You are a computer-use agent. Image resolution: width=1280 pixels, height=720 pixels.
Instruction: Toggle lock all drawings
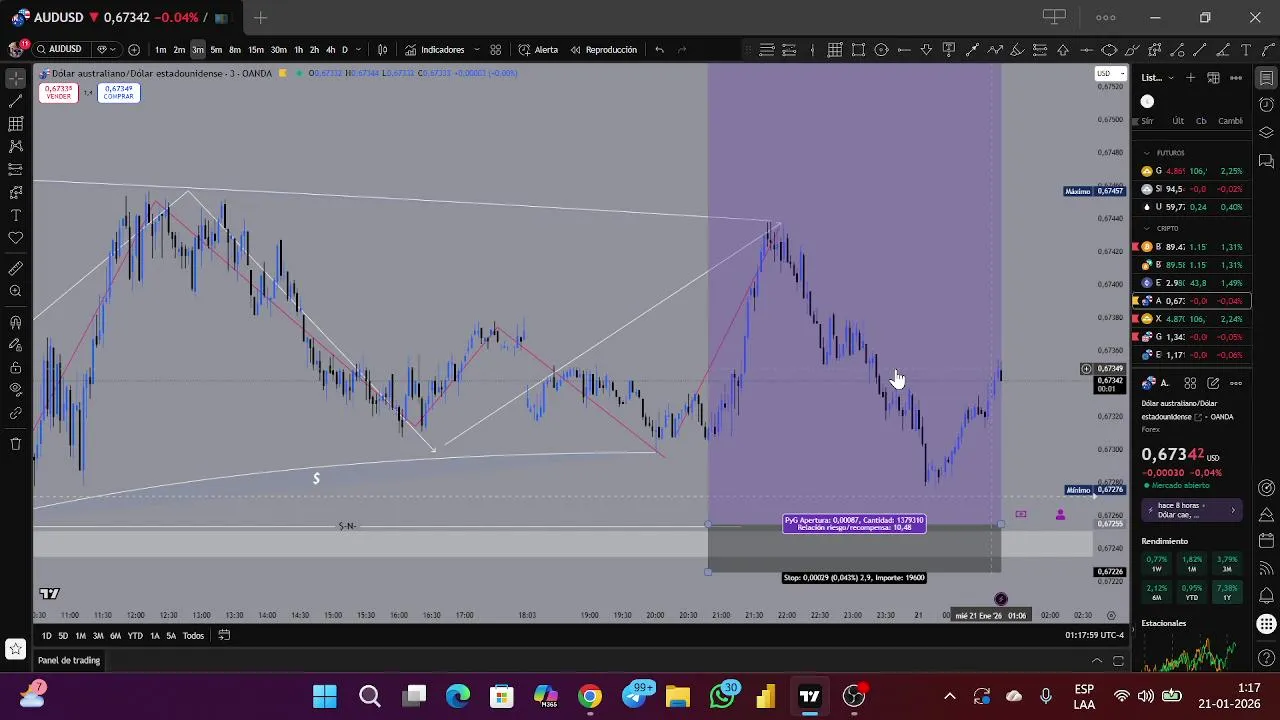point(15,367)
